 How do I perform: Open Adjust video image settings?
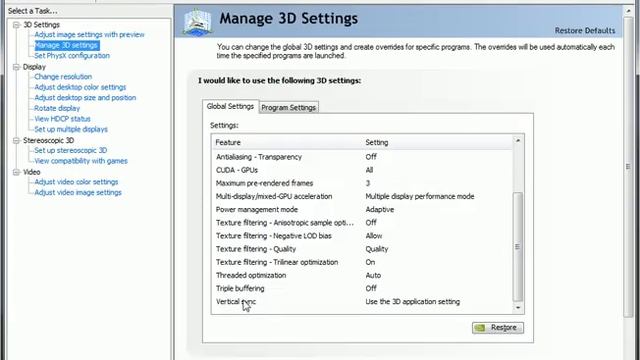(78, 193)
